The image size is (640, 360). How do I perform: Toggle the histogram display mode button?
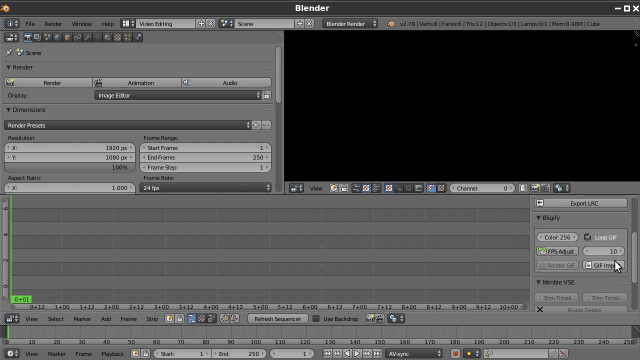(418, 188)
